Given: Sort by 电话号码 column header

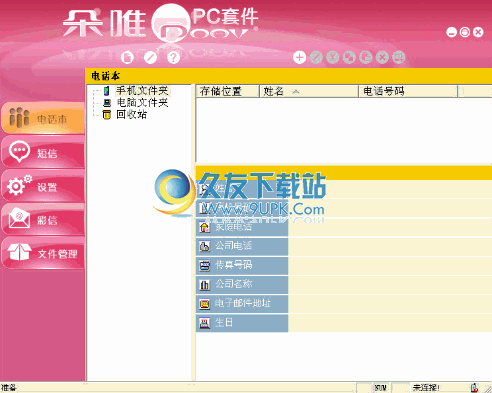Looking at the screenshot, I should 408,91.
